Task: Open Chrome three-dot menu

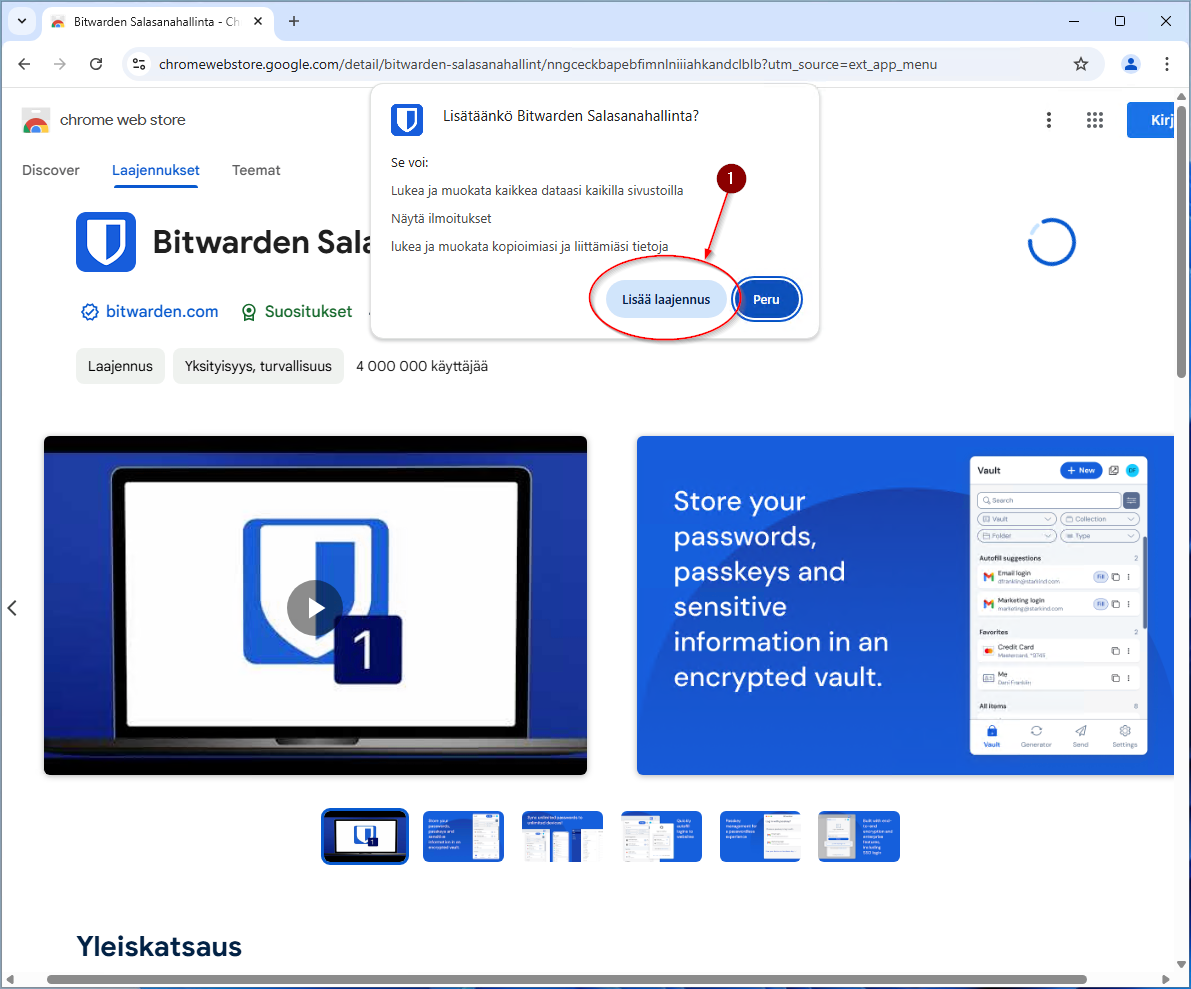Action: tap(1167, 65)
